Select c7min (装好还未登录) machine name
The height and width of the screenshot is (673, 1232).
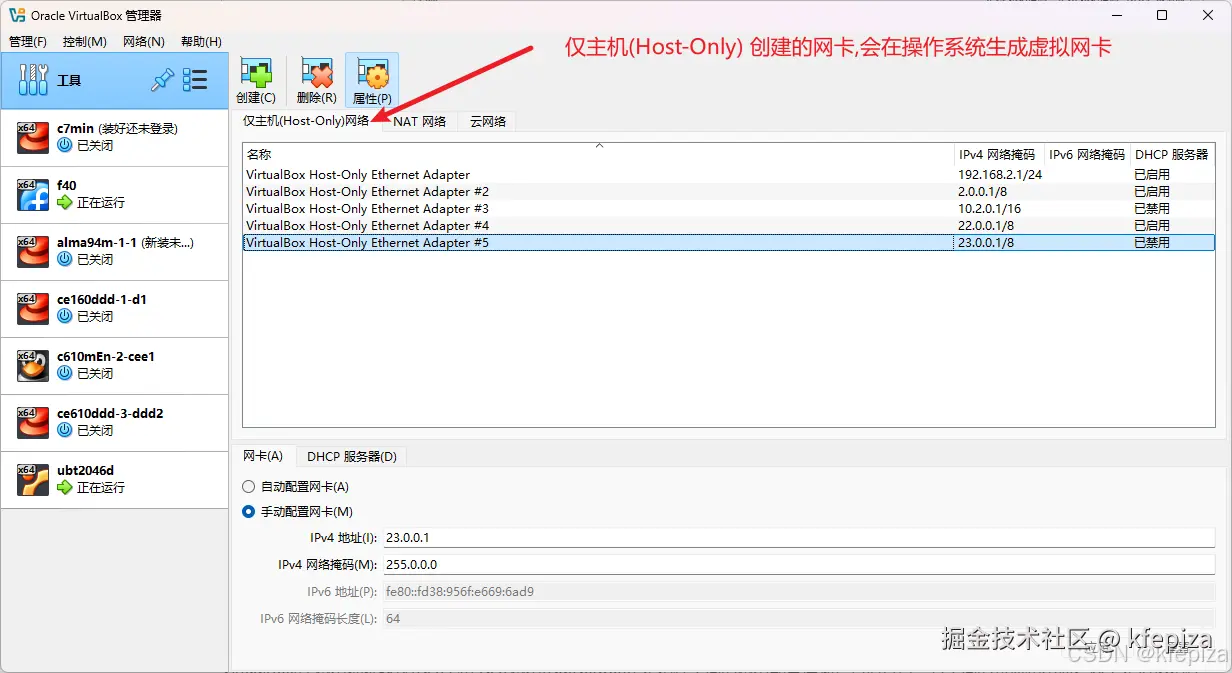coord(117,128)
